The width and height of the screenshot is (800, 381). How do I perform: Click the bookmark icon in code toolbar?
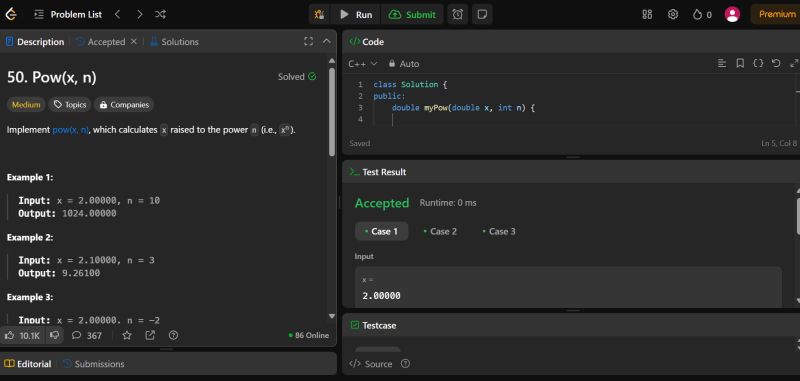tap(740, 63)
